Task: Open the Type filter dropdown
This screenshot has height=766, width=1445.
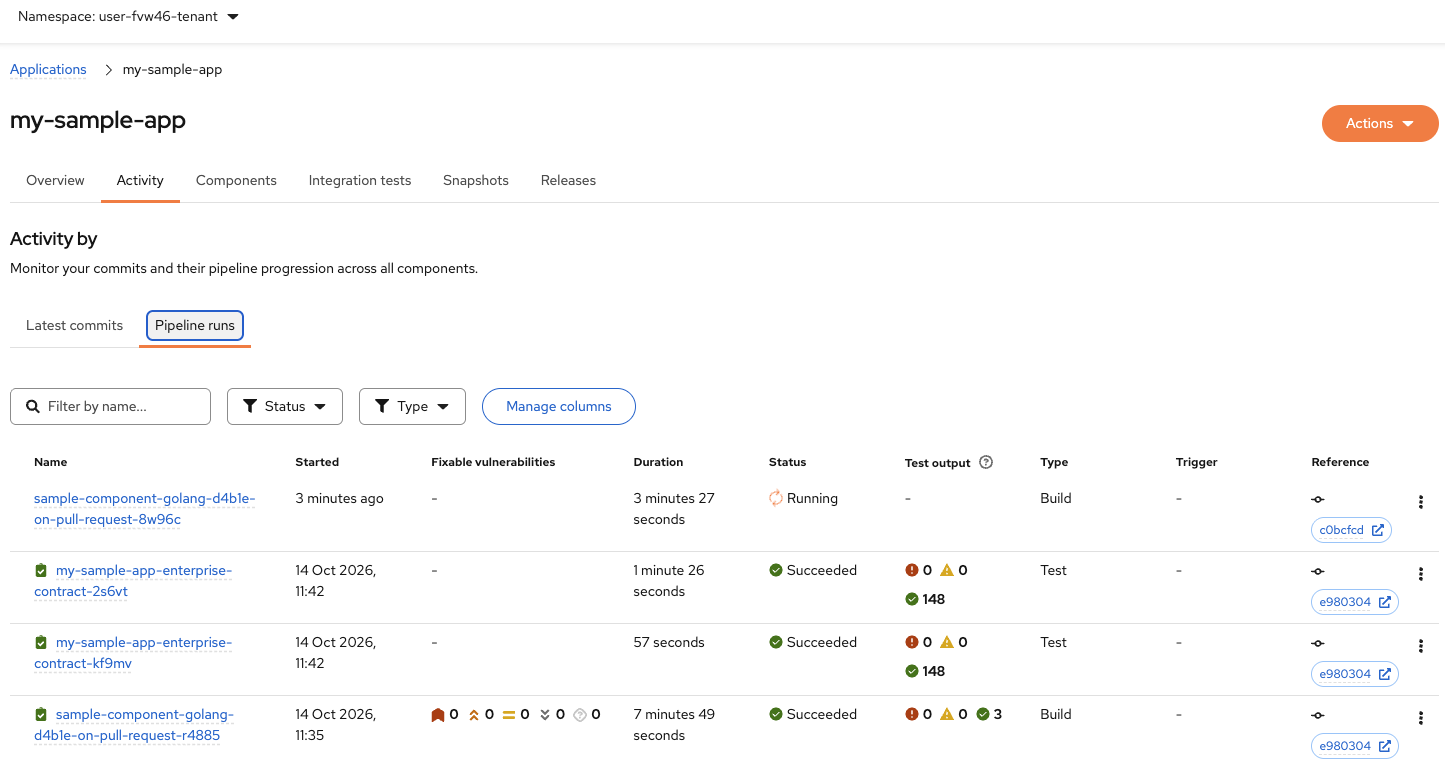Action: pos(412,406)
